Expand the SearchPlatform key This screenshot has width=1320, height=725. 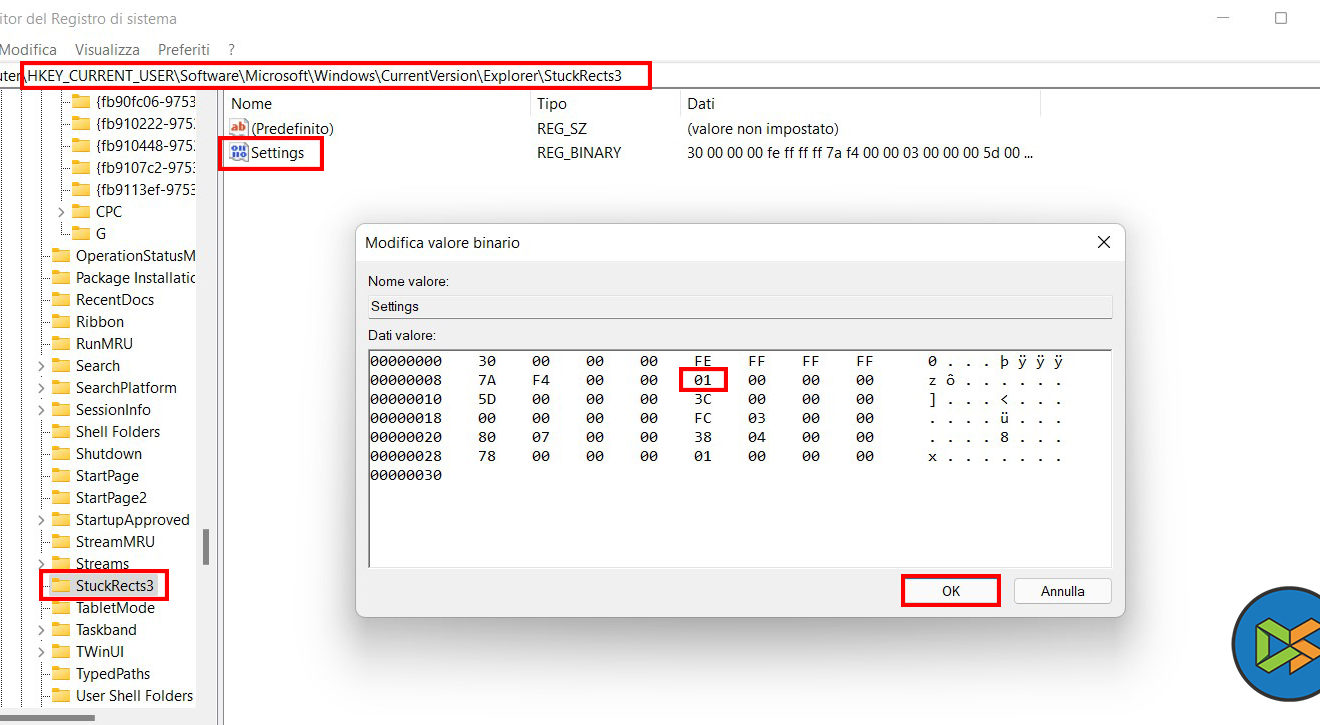pos(41,388)
